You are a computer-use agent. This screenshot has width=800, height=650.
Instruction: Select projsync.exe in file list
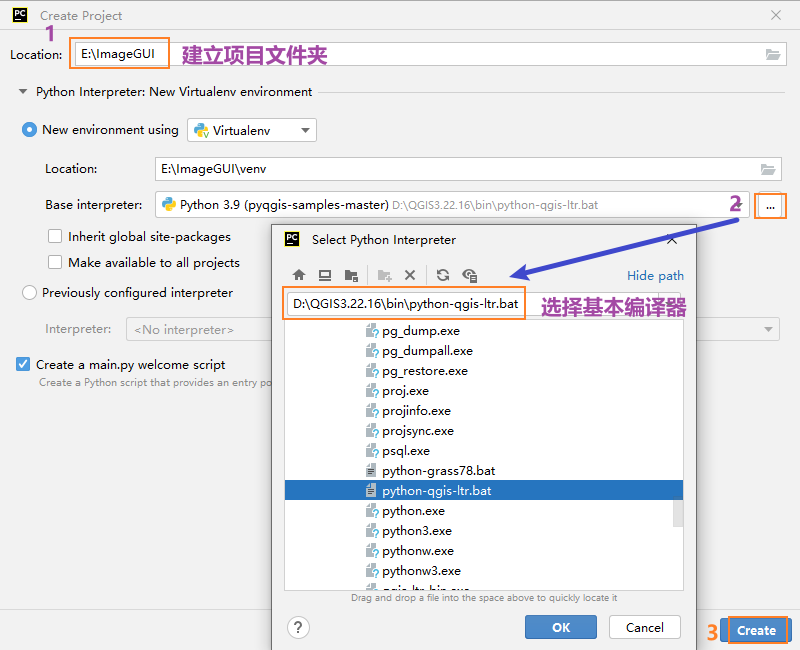484,431
